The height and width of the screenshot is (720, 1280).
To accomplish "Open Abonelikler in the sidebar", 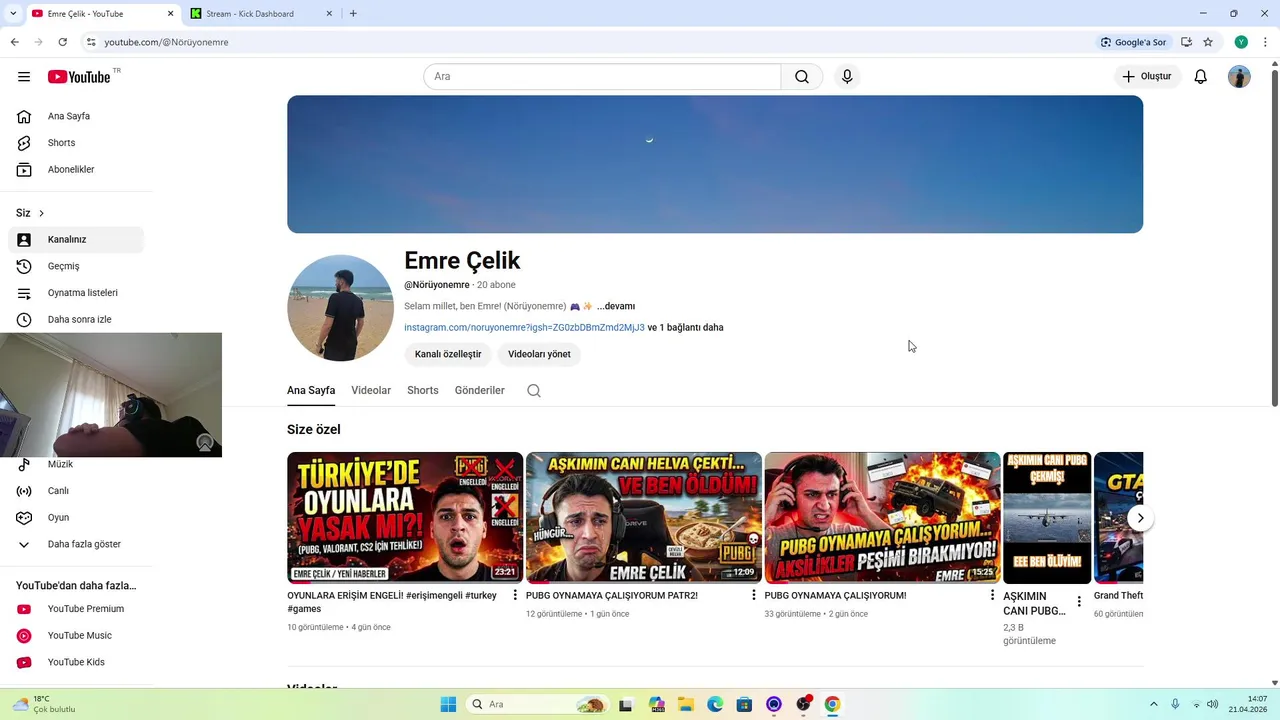I will [76, 170].
